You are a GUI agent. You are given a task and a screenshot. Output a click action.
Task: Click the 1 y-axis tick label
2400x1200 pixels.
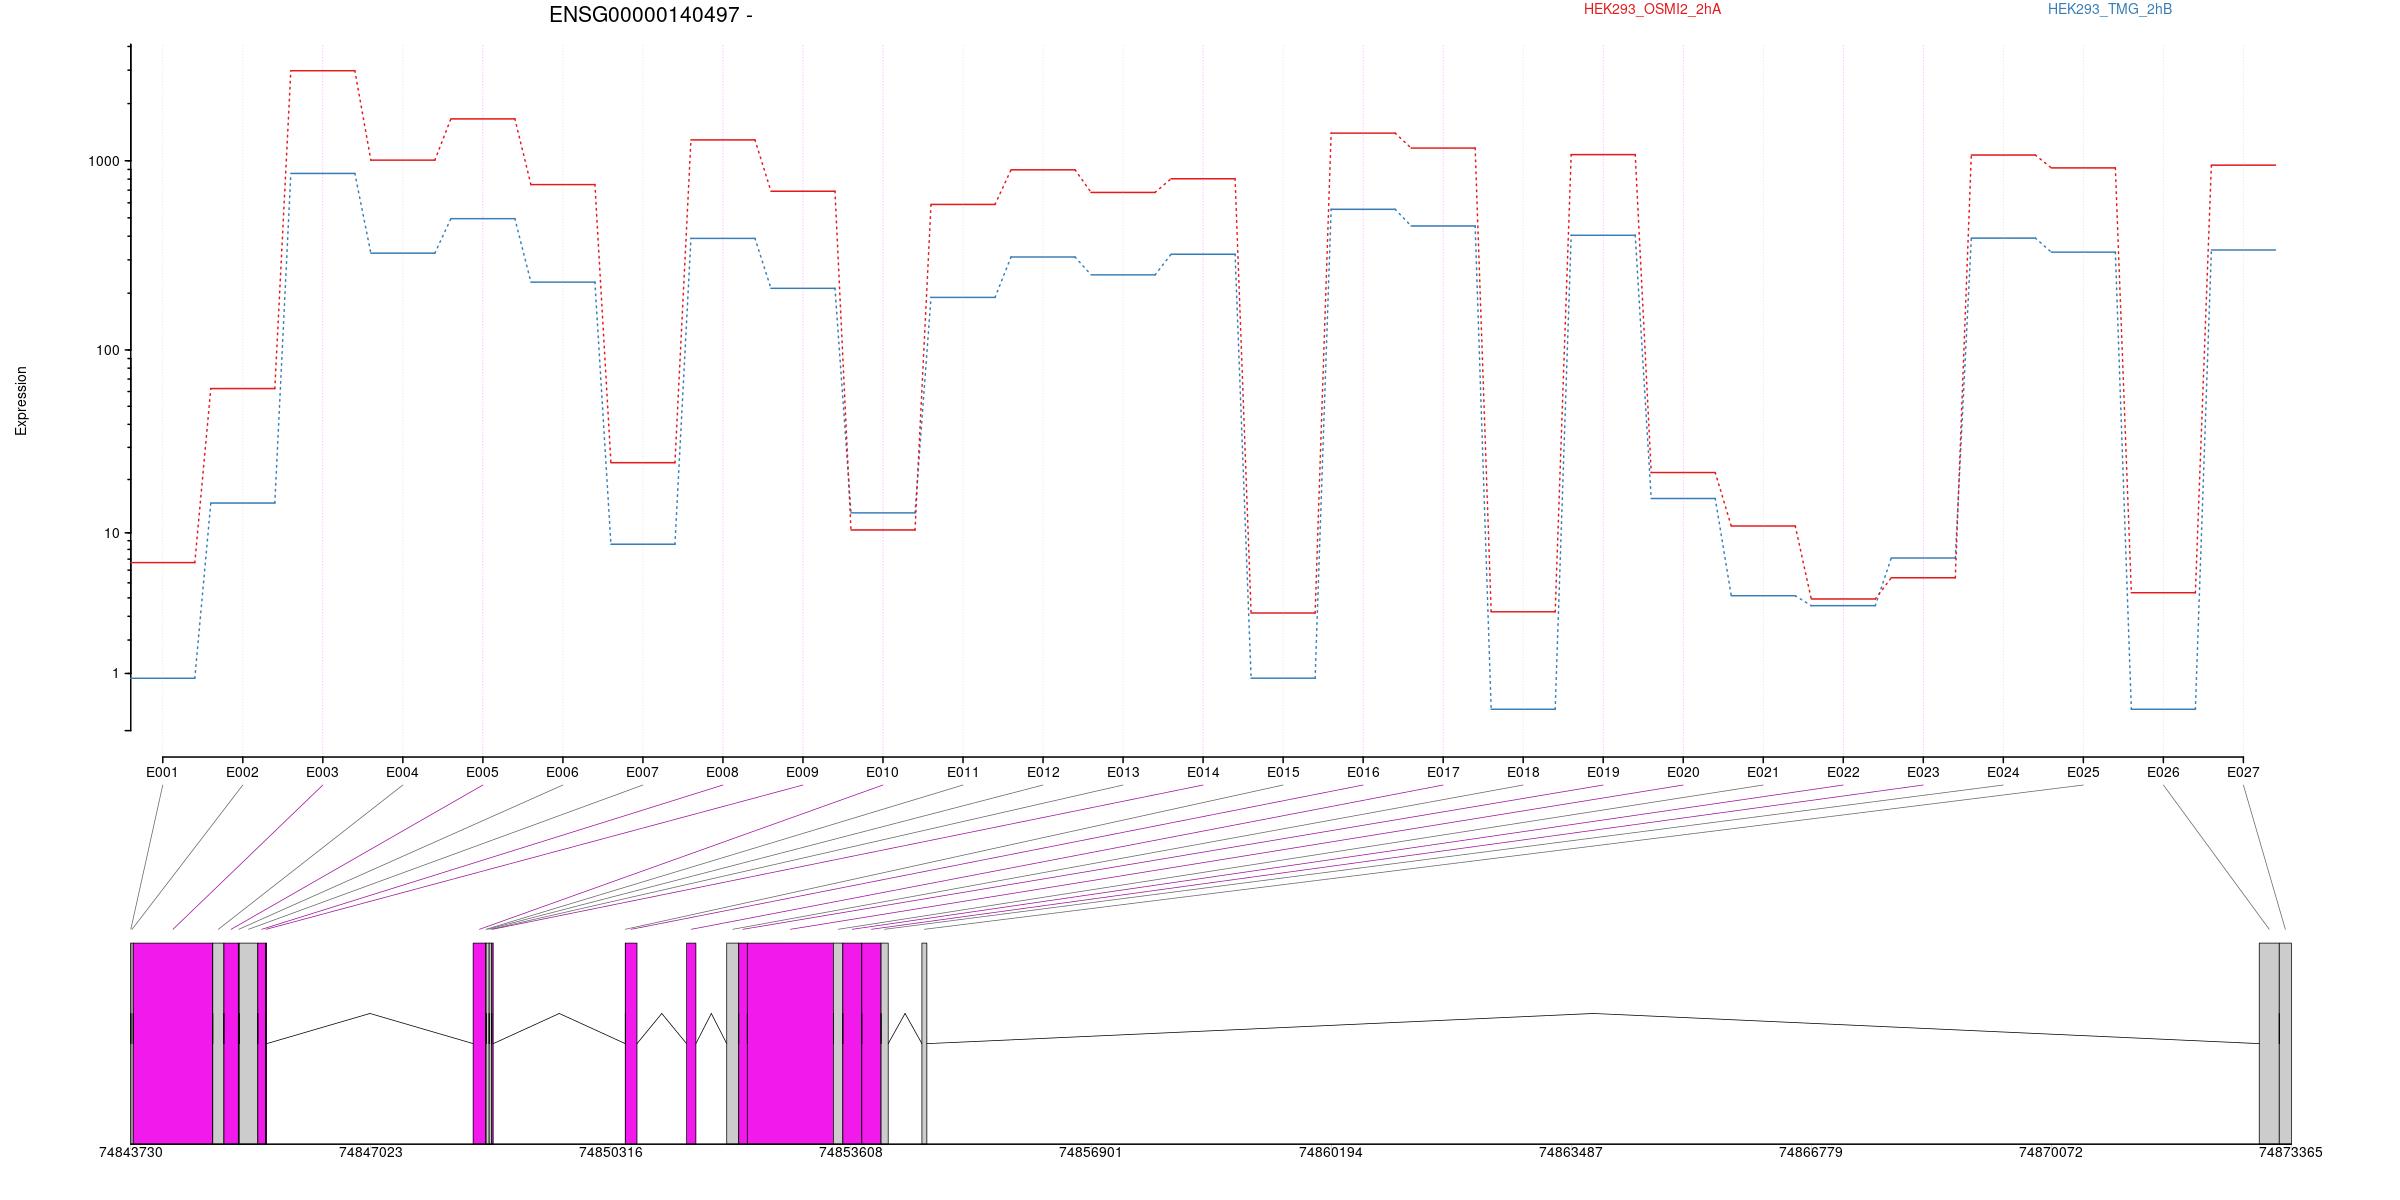[x=115, y=674]
